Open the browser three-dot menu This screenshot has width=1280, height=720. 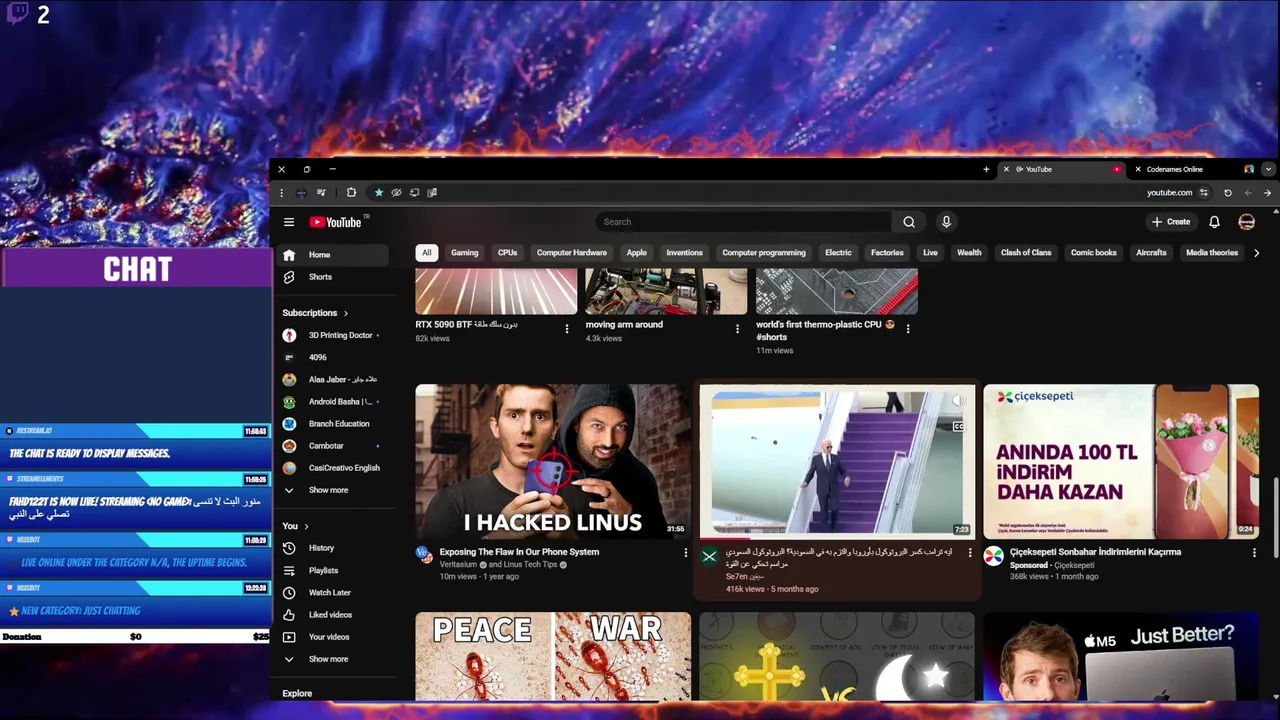(x=282, y=193)
